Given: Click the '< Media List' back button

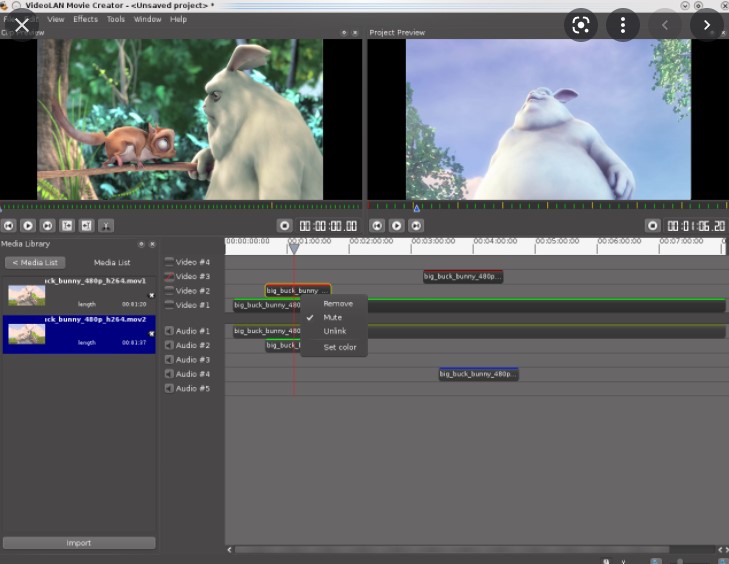Looking at the screenshot, I should click(x=35, y=263).
